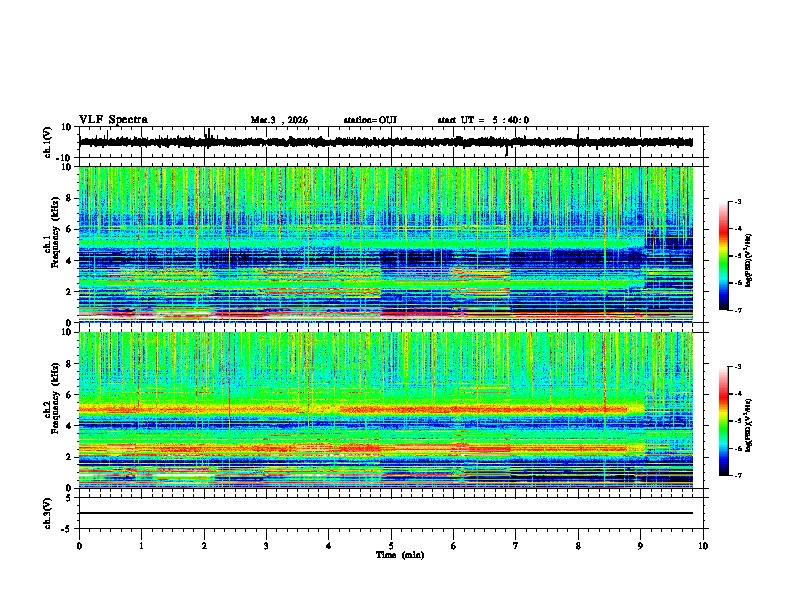Image resolution: width=792 pixels, height=612 pixels.
Task: Click the time-axis tick label "7"
Action: [x=516, y=545]
